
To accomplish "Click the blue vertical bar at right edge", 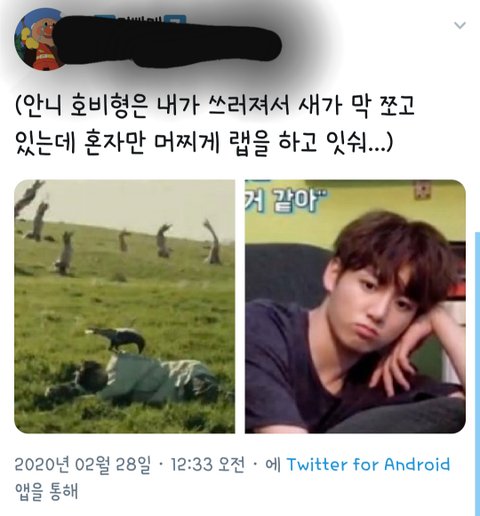I will click(x=477, y=373).
